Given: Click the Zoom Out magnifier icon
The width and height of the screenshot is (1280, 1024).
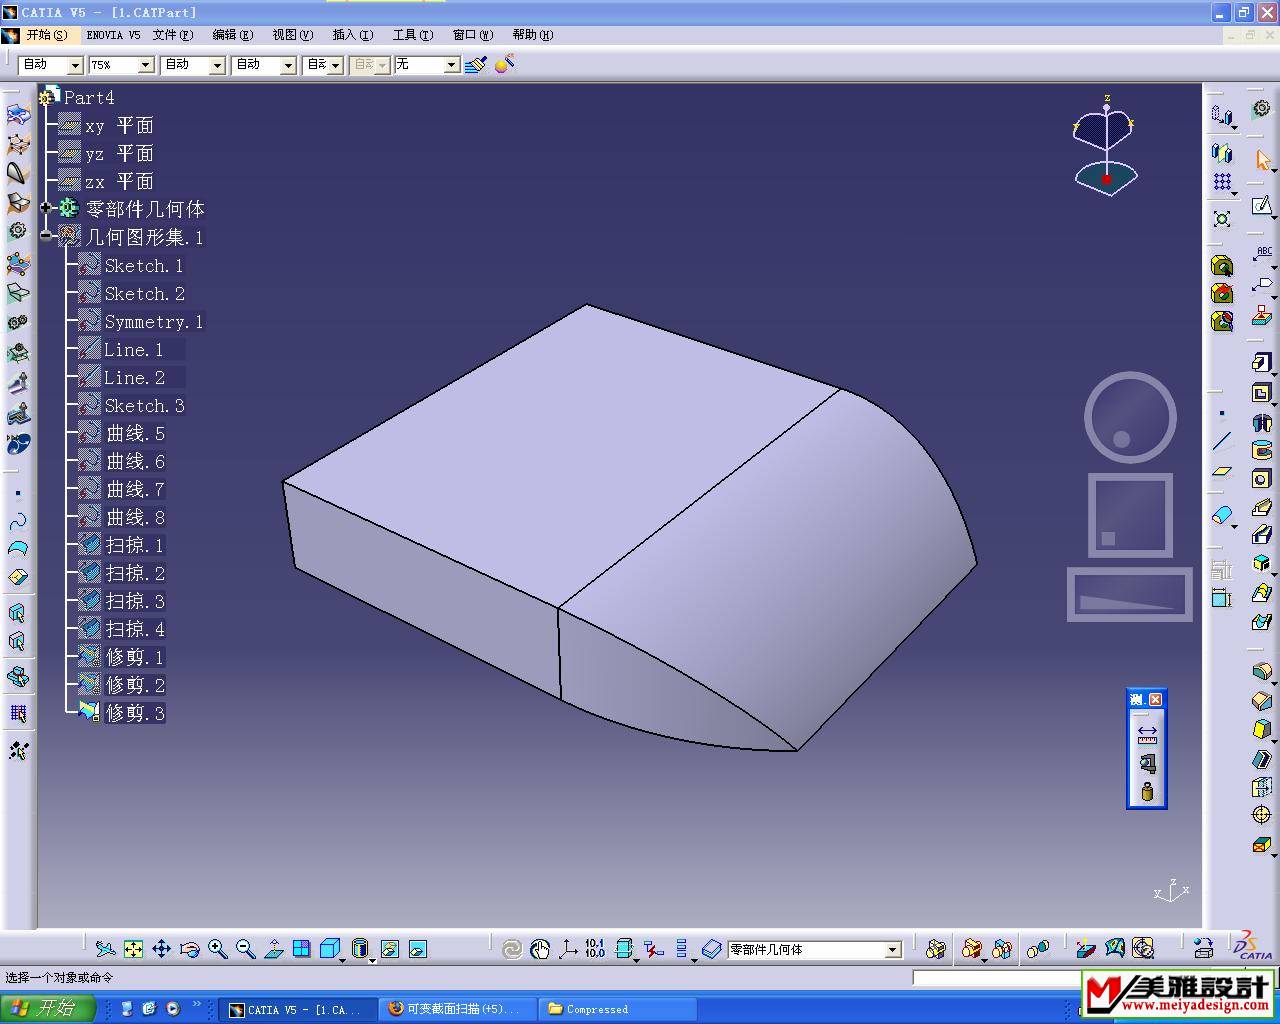Looking at the screenshot, I should (245, 949).
